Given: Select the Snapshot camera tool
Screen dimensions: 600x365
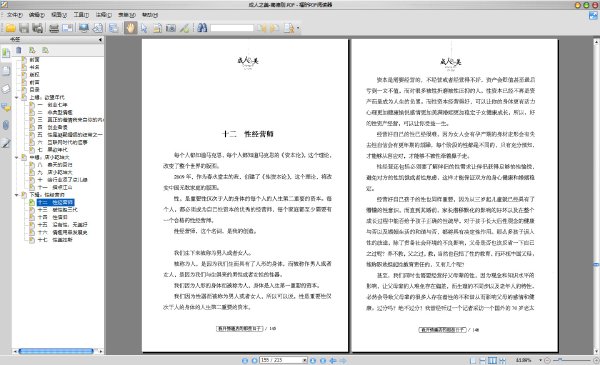Looking at the screenshot, I should click(x=171, y=28).
